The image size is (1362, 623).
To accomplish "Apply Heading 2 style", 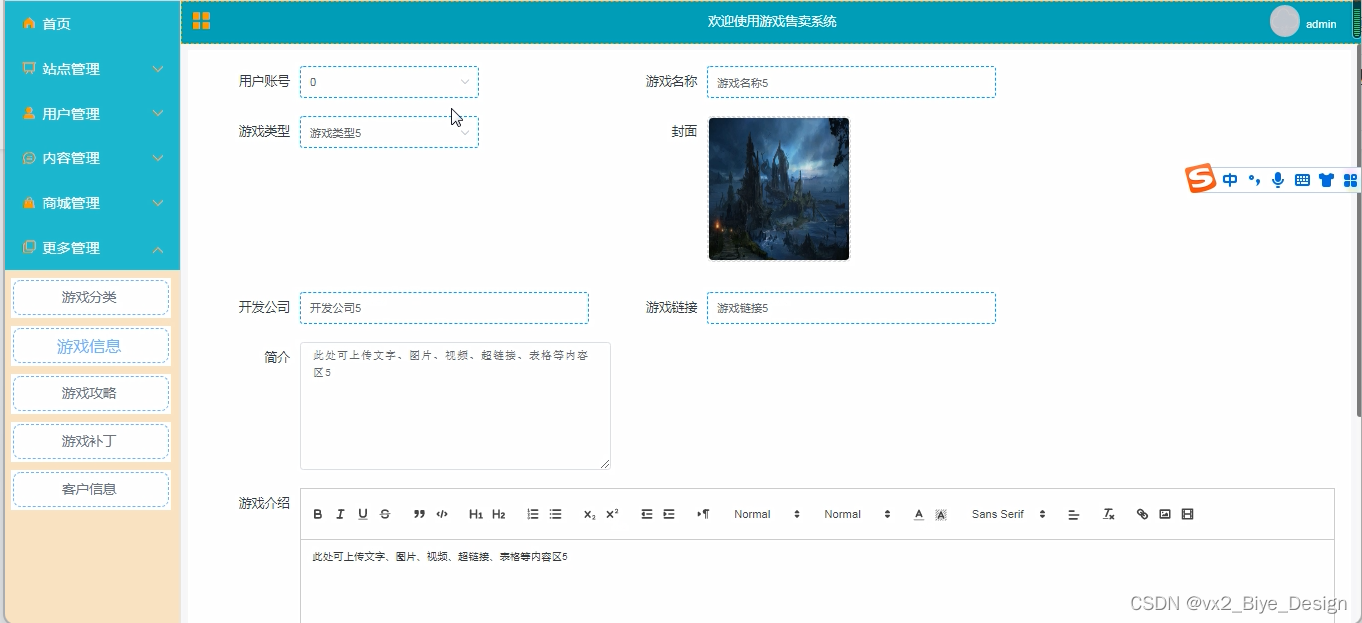I will [x=498, y=514].
